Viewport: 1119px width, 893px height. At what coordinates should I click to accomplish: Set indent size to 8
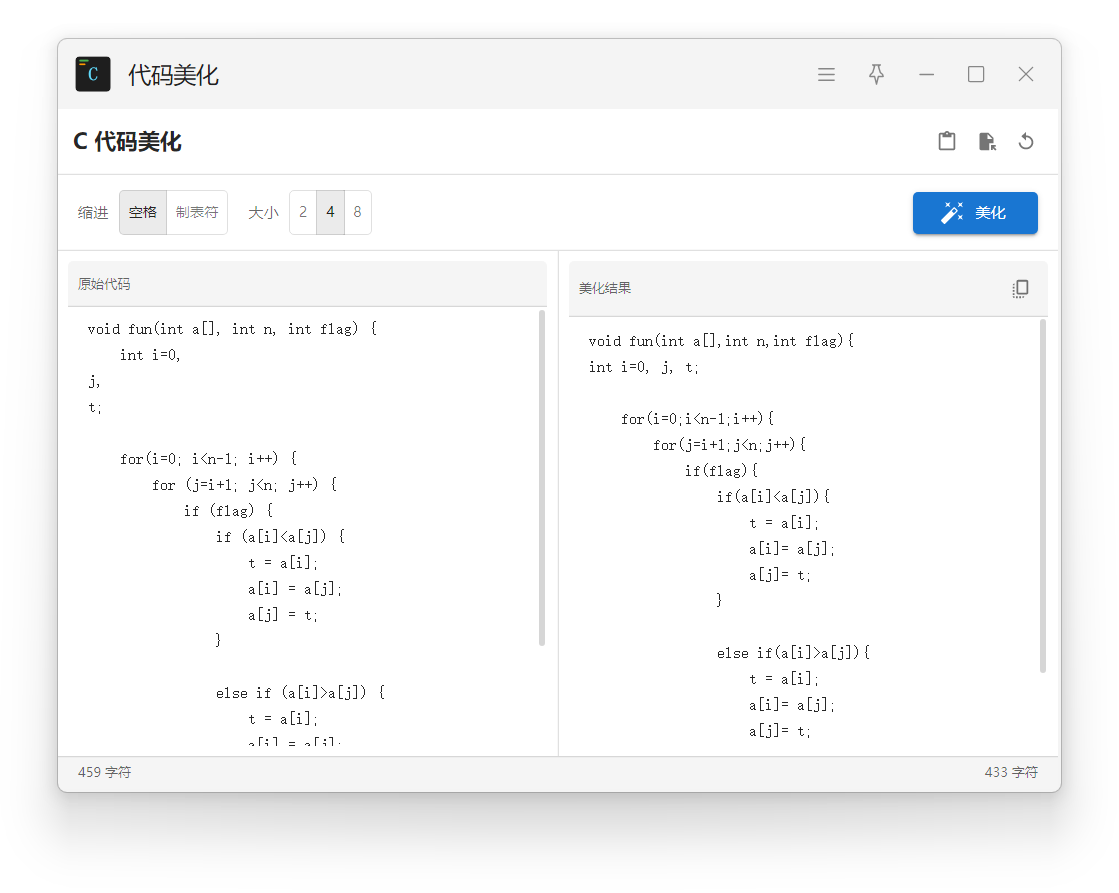tap(357, 213)
